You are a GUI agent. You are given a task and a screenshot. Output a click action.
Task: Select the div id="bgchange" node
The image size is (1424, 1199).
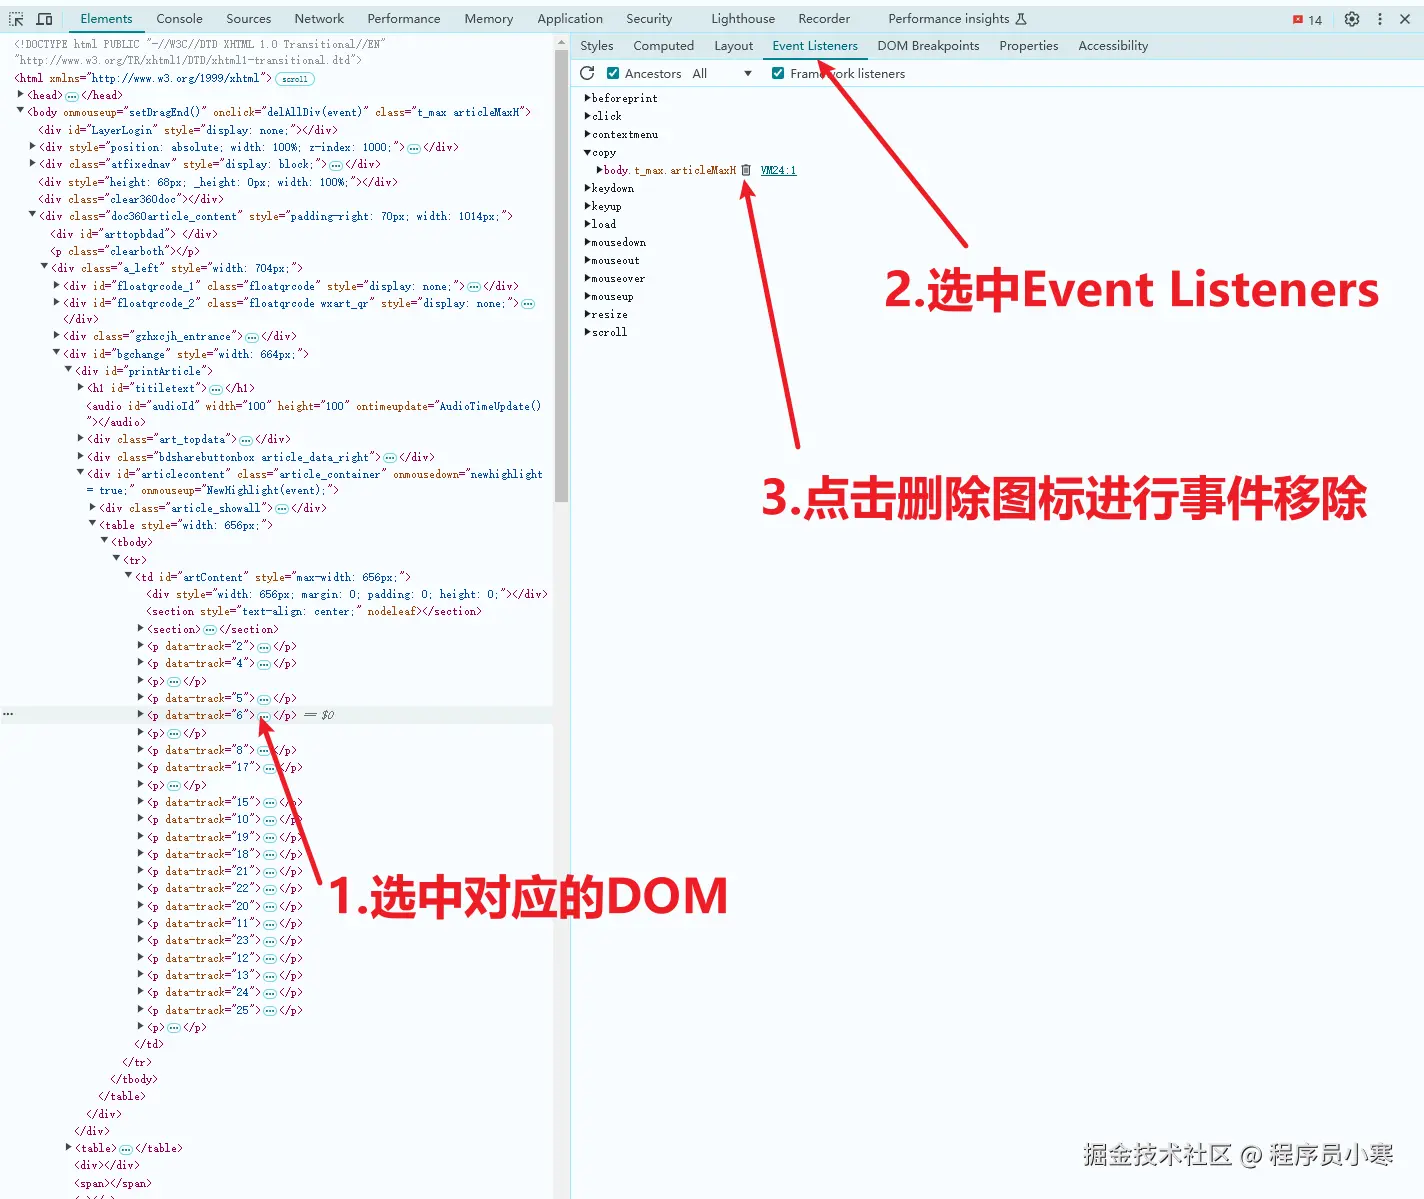[186, 354]
